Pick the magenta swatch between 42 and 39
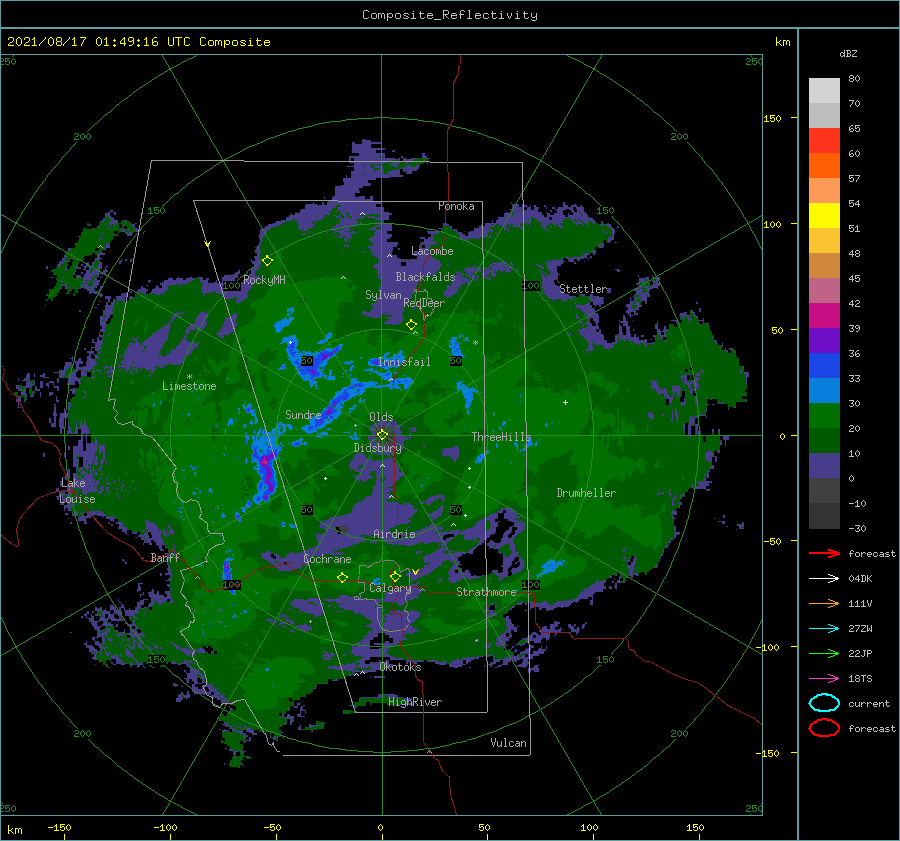The height and width of the screenshot is (841, 900). [x=824, y=316]
